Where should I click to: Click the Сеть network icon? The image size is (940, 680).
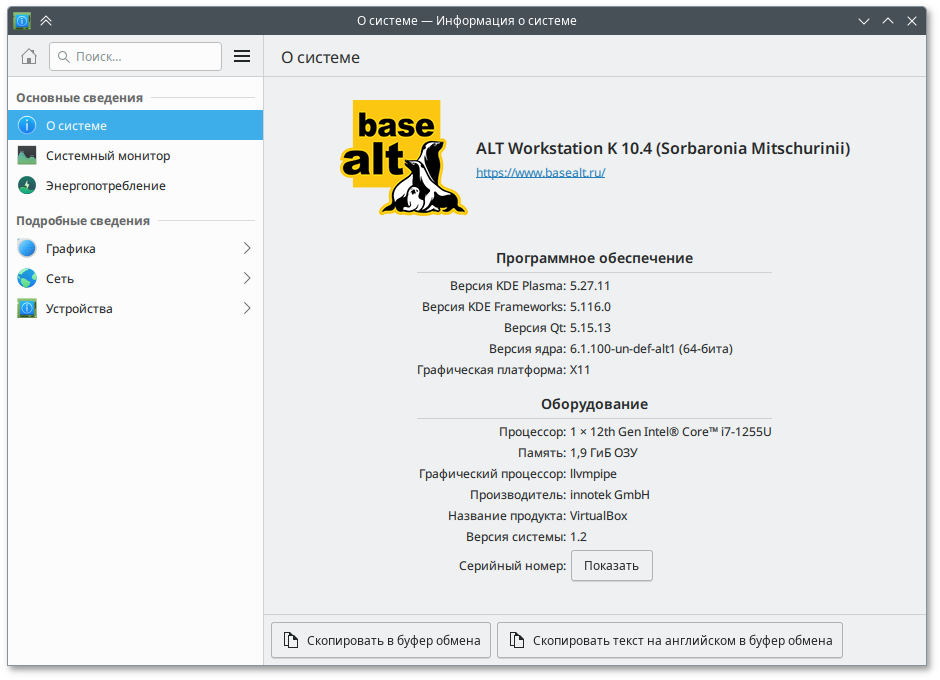pos(27,279)
